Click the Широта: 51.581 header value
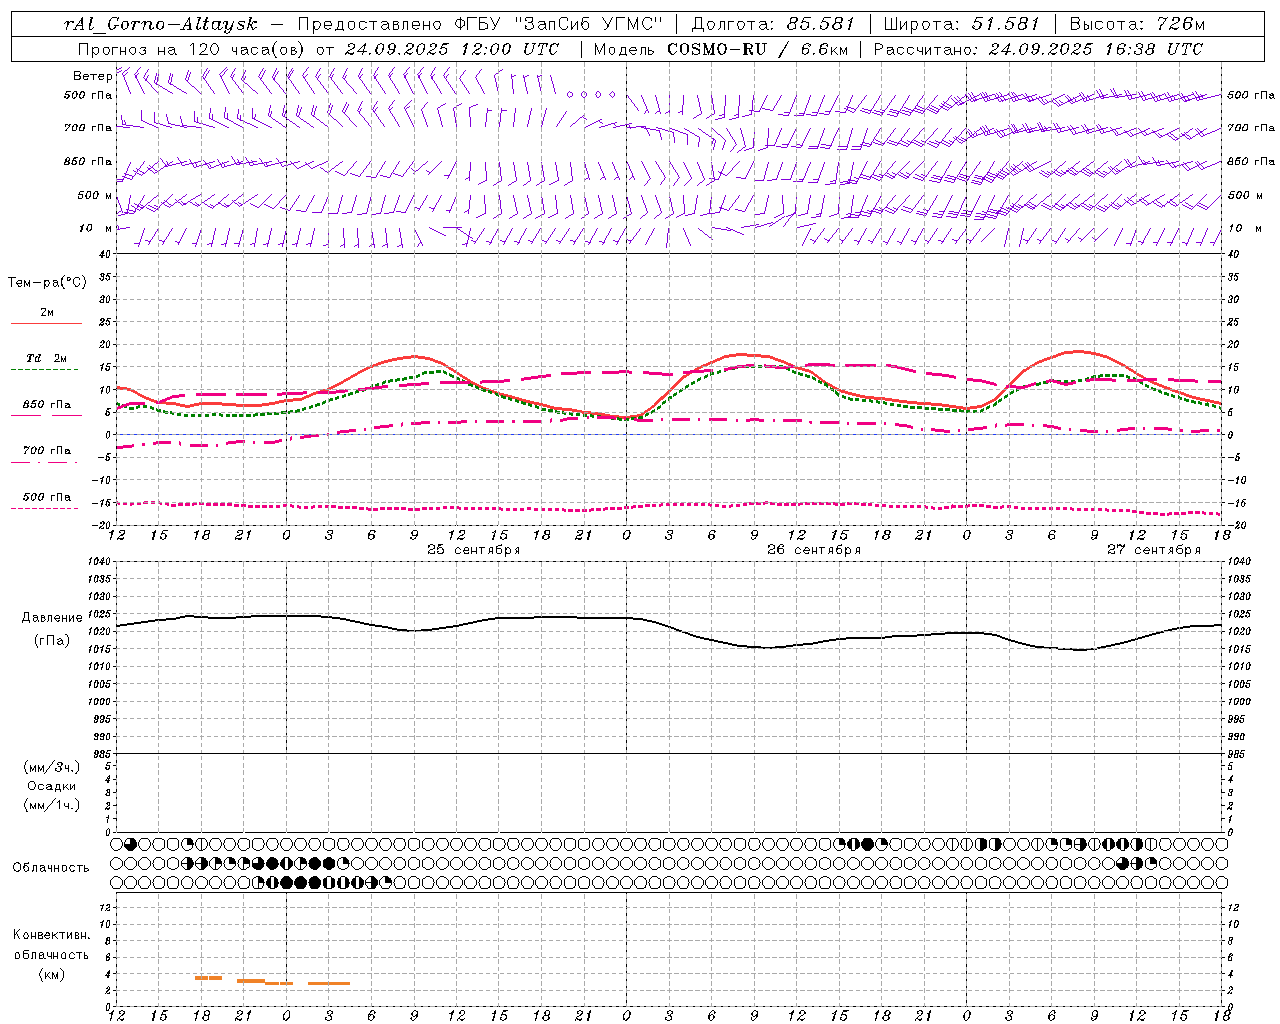Screen dimensions: 1280x1024 point(962,24)
